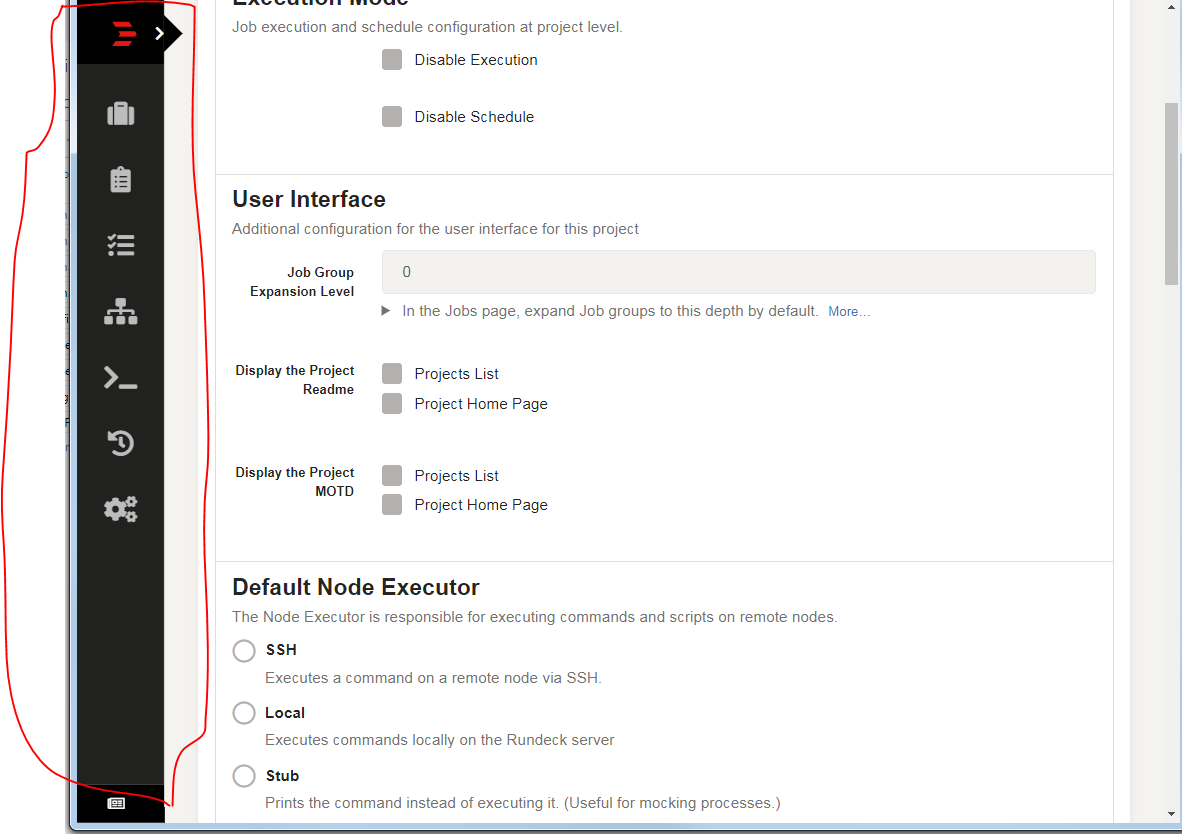Click 'Executes a command on a remote node via SSH.'
Image resolution: width=1182 pixels, height=834 pixels.
(433, 678)
